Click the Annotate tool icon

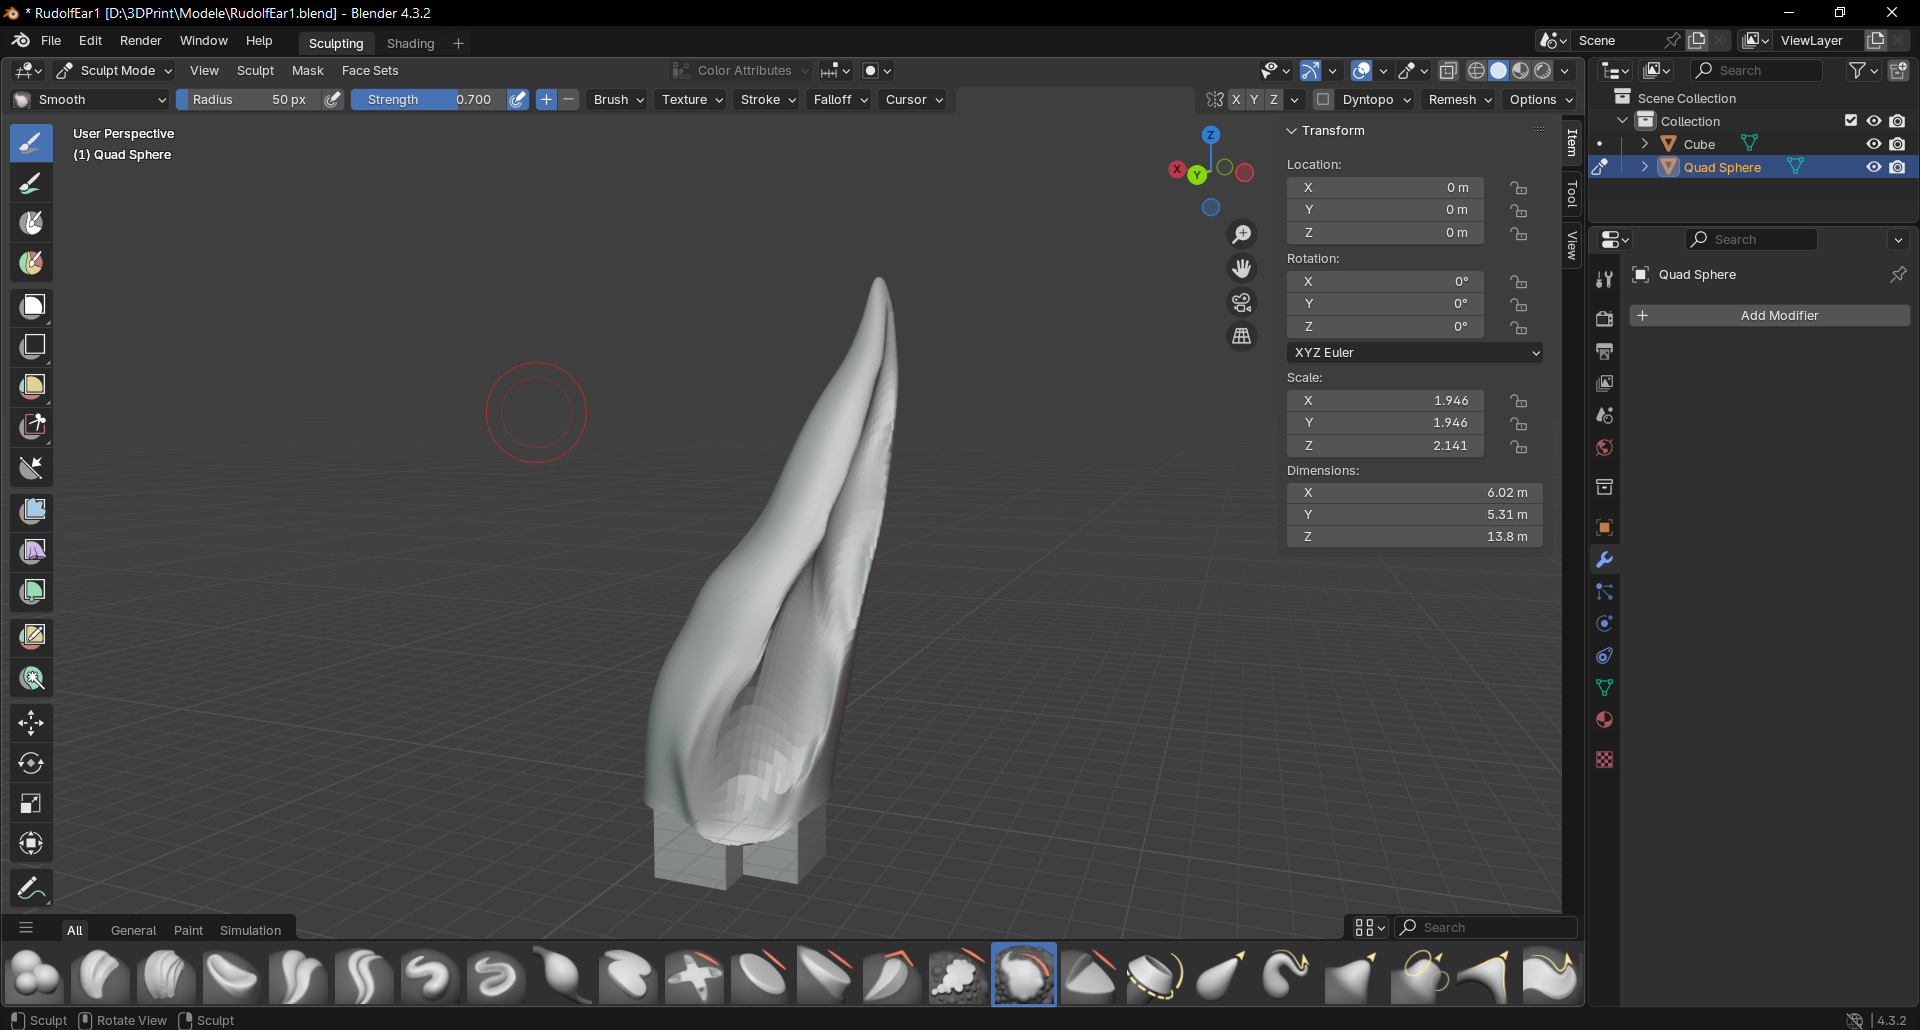coord(32,888)
